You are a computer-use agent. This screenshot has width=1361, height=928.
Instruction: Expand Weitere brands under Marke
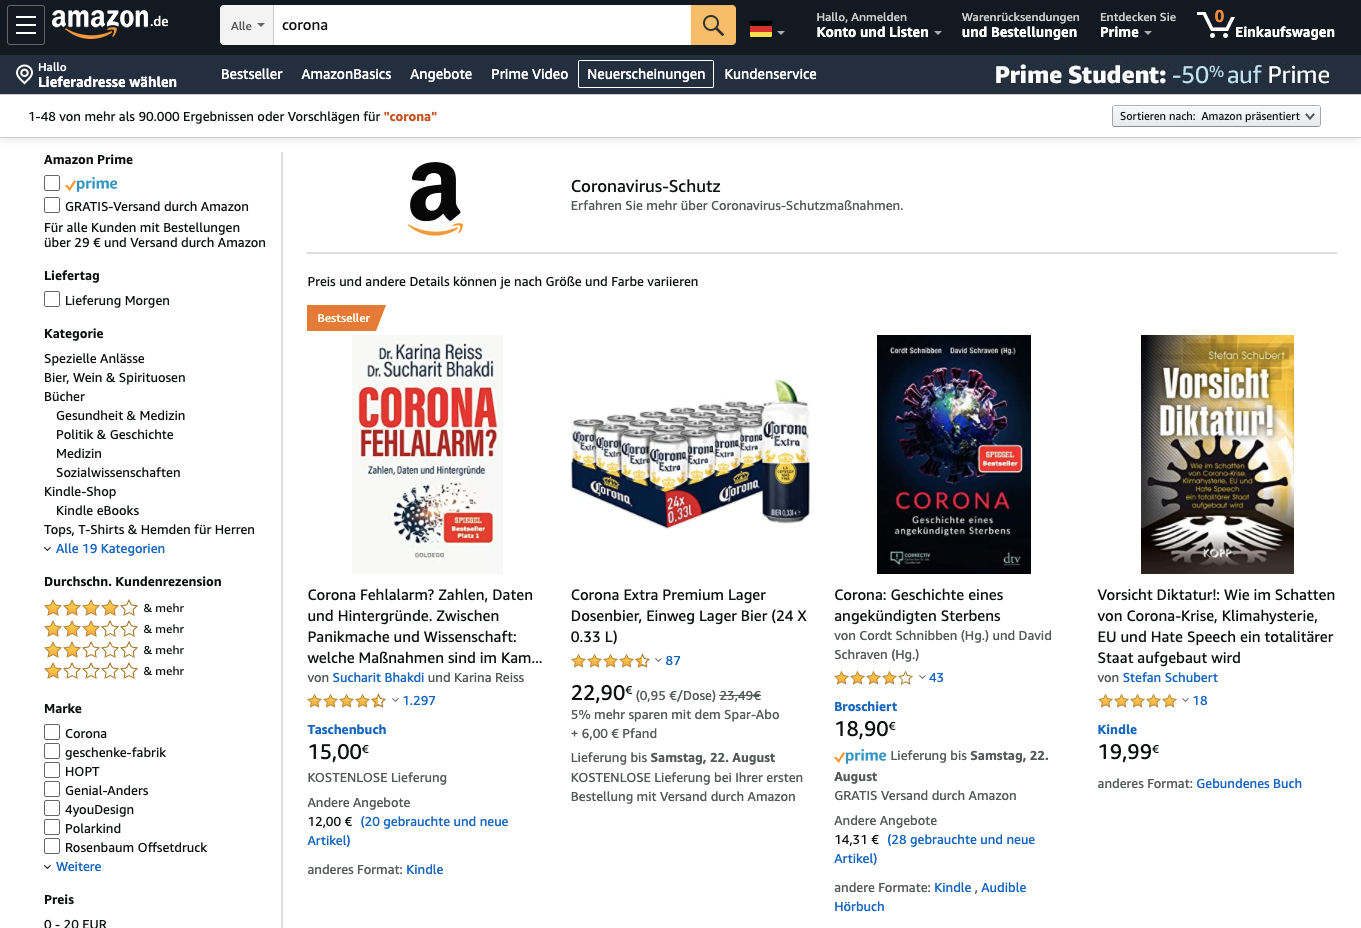click(x=78, y=866)
